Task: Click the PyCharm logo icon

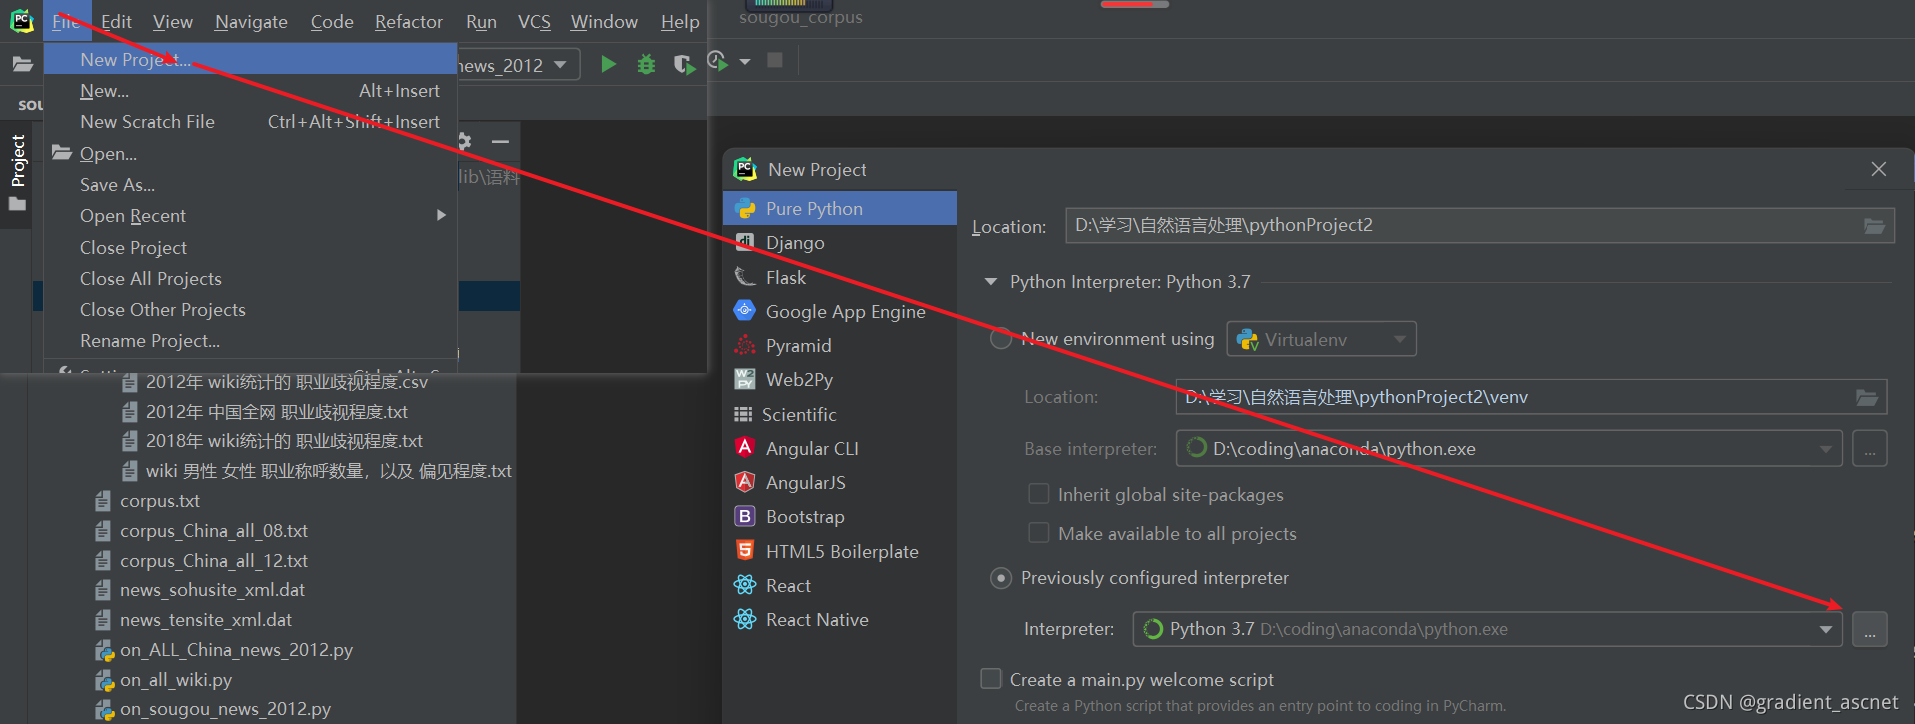Action: (22, 21)
